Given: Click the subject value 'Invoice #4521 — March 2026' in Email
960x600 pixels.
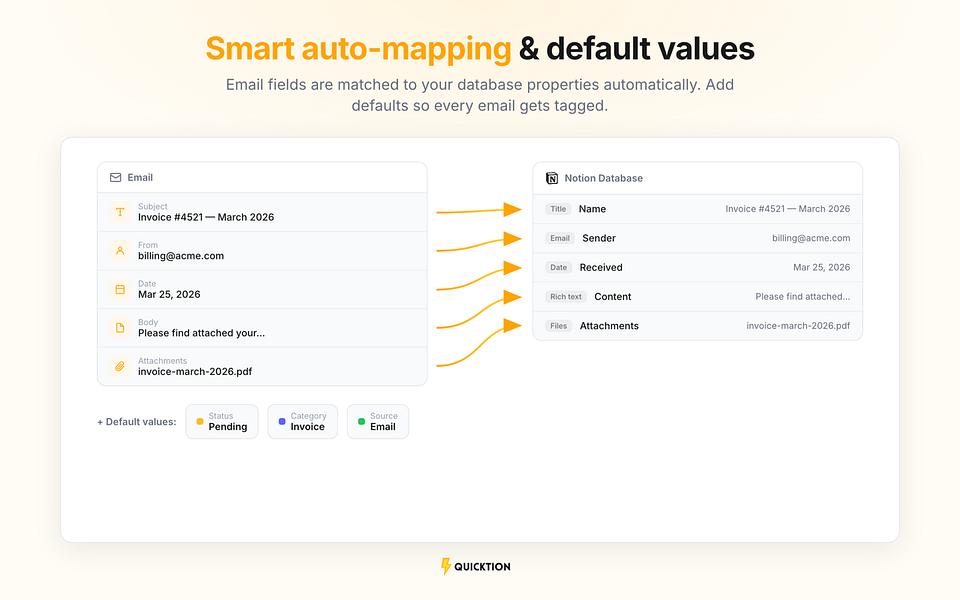Looking at the screenshot, I should click(206, 217).
